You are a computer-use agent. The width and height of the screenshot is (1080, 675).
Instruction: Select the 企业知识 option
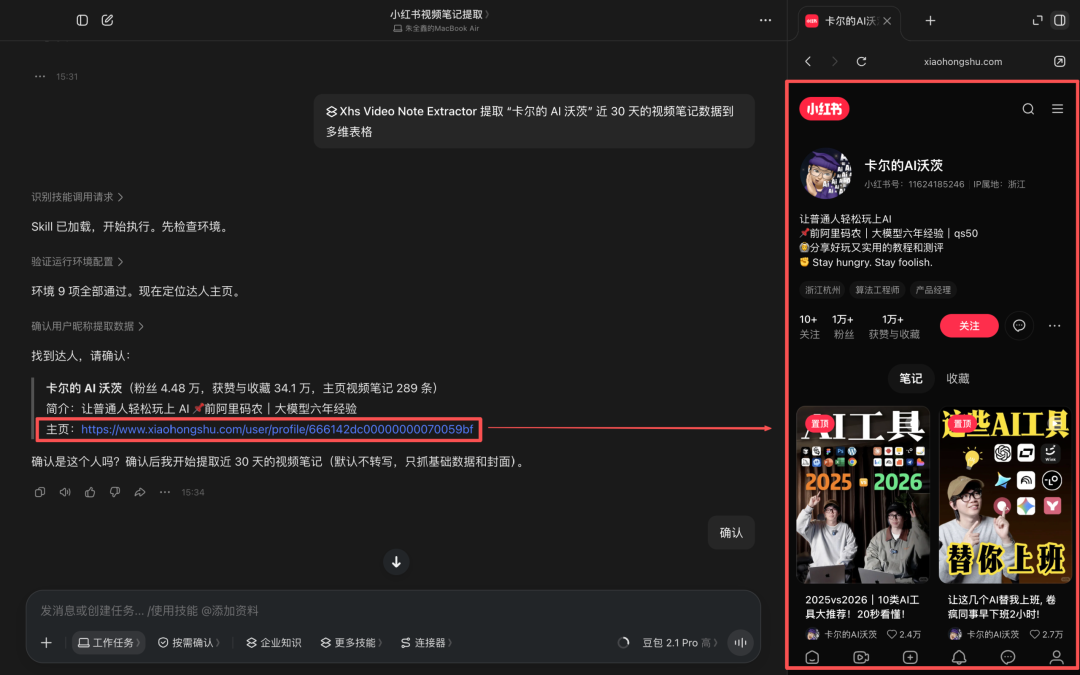coord(274,643)
